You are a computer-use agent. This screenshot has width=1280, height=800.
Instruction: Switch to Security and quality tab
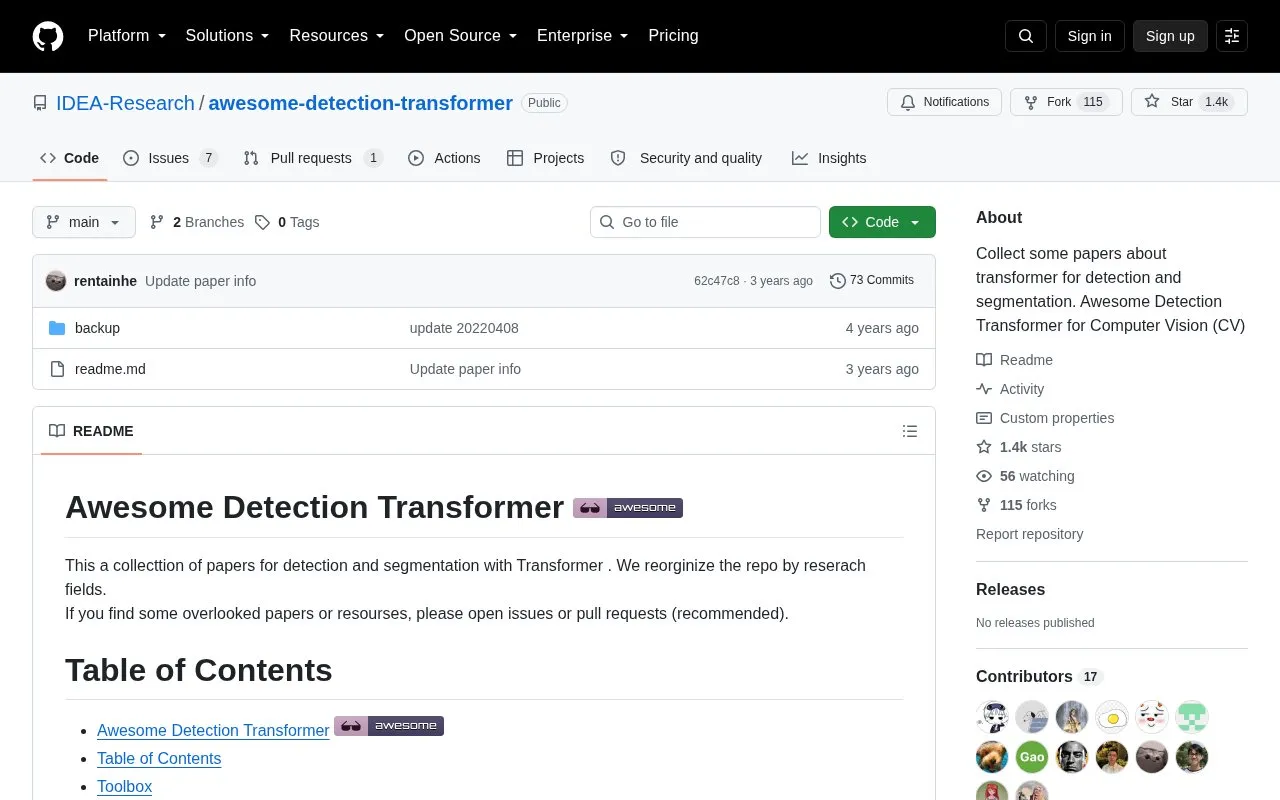coord(686,158)
